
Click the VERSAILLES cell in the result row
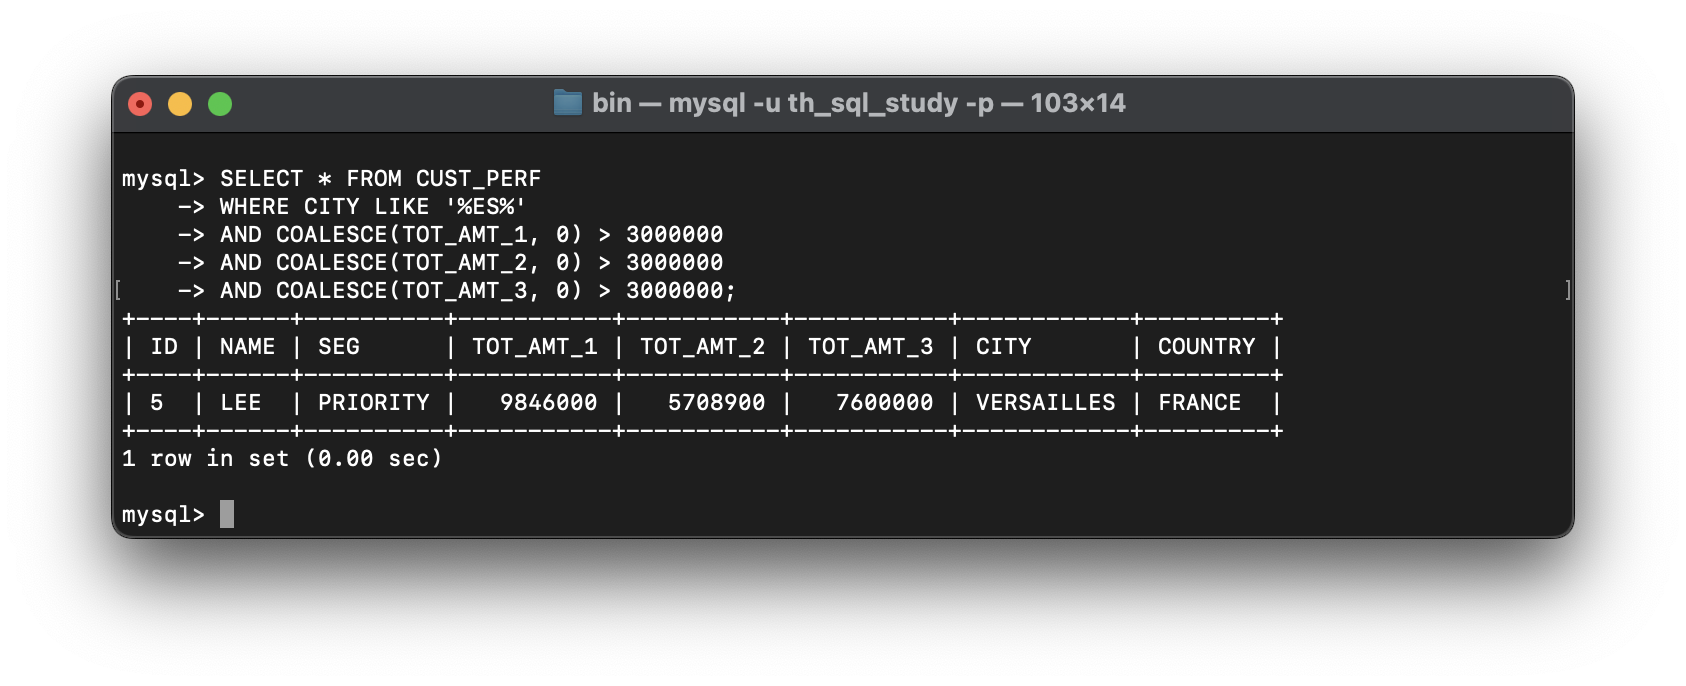coord(1045,403)
